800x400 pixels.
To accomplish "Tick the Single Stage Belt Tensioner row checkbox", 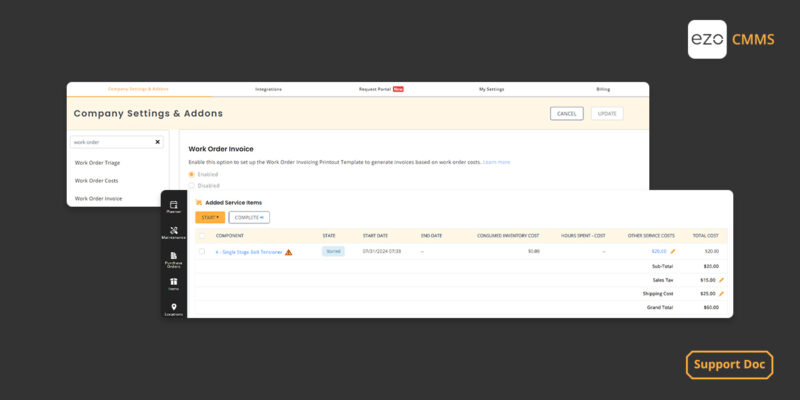I will pos(202,252).
